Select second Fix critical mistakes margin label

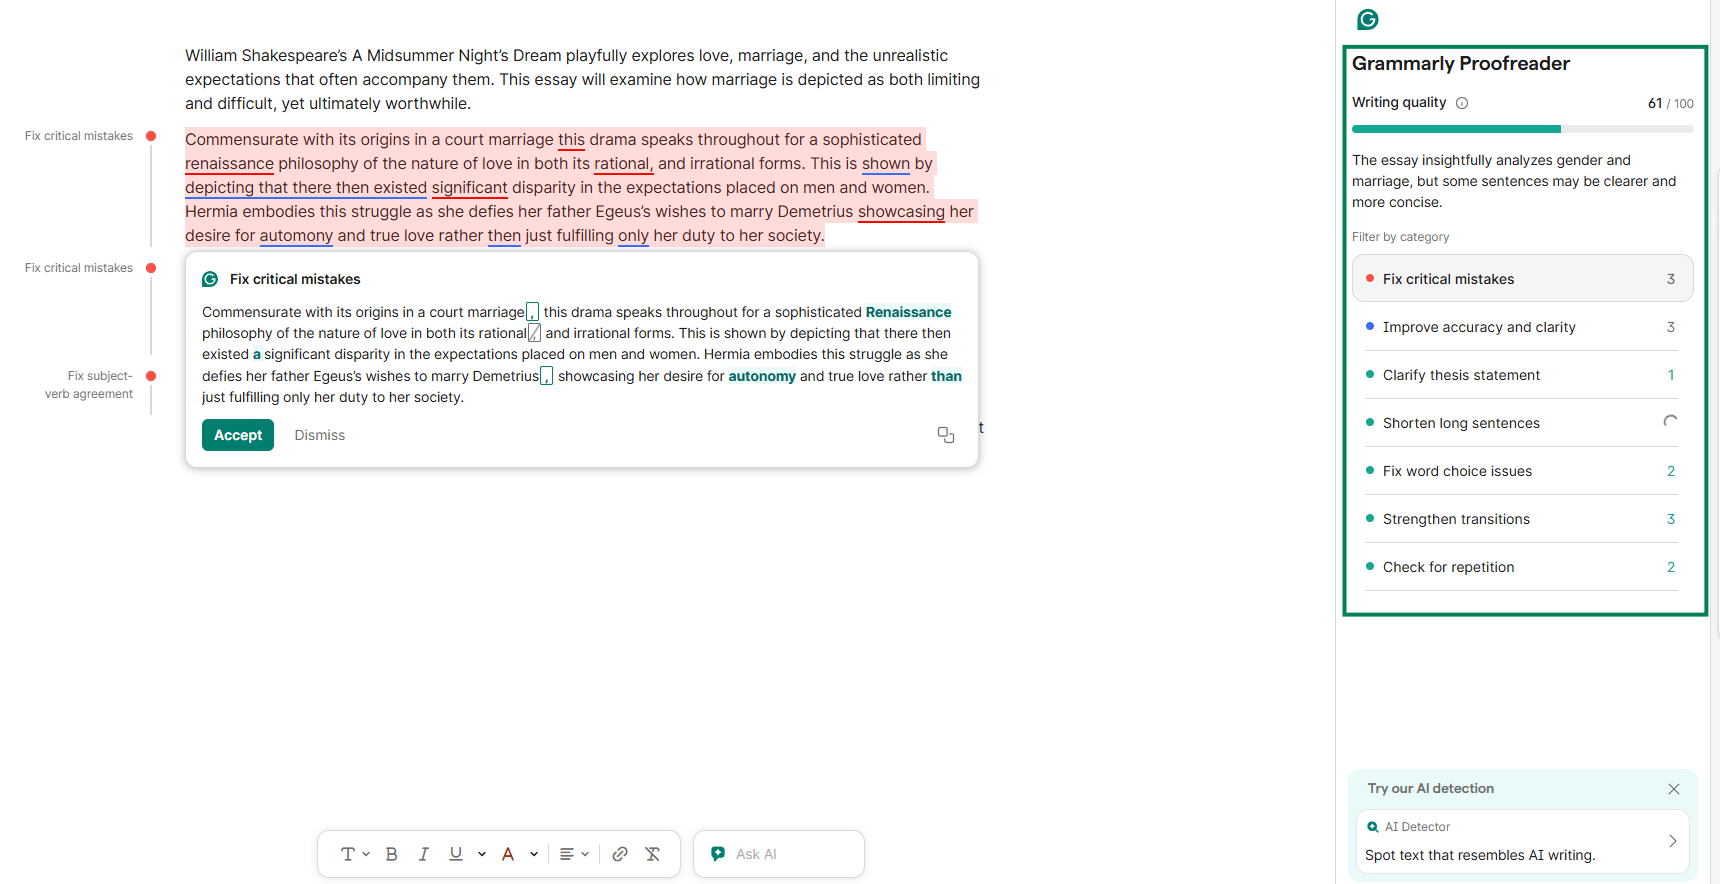(x=79, y=268)
